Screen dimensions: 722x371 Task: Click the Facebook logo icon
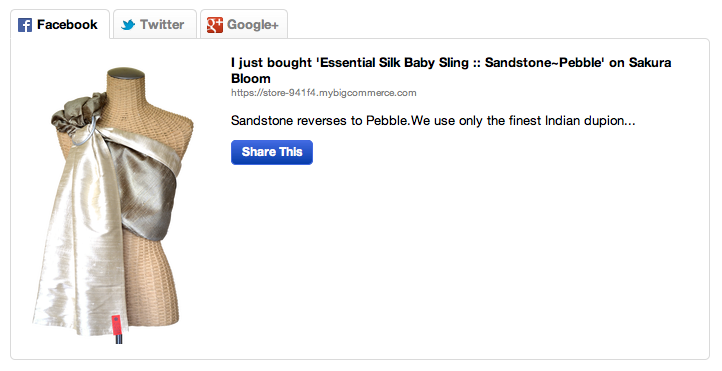[25, 25]
